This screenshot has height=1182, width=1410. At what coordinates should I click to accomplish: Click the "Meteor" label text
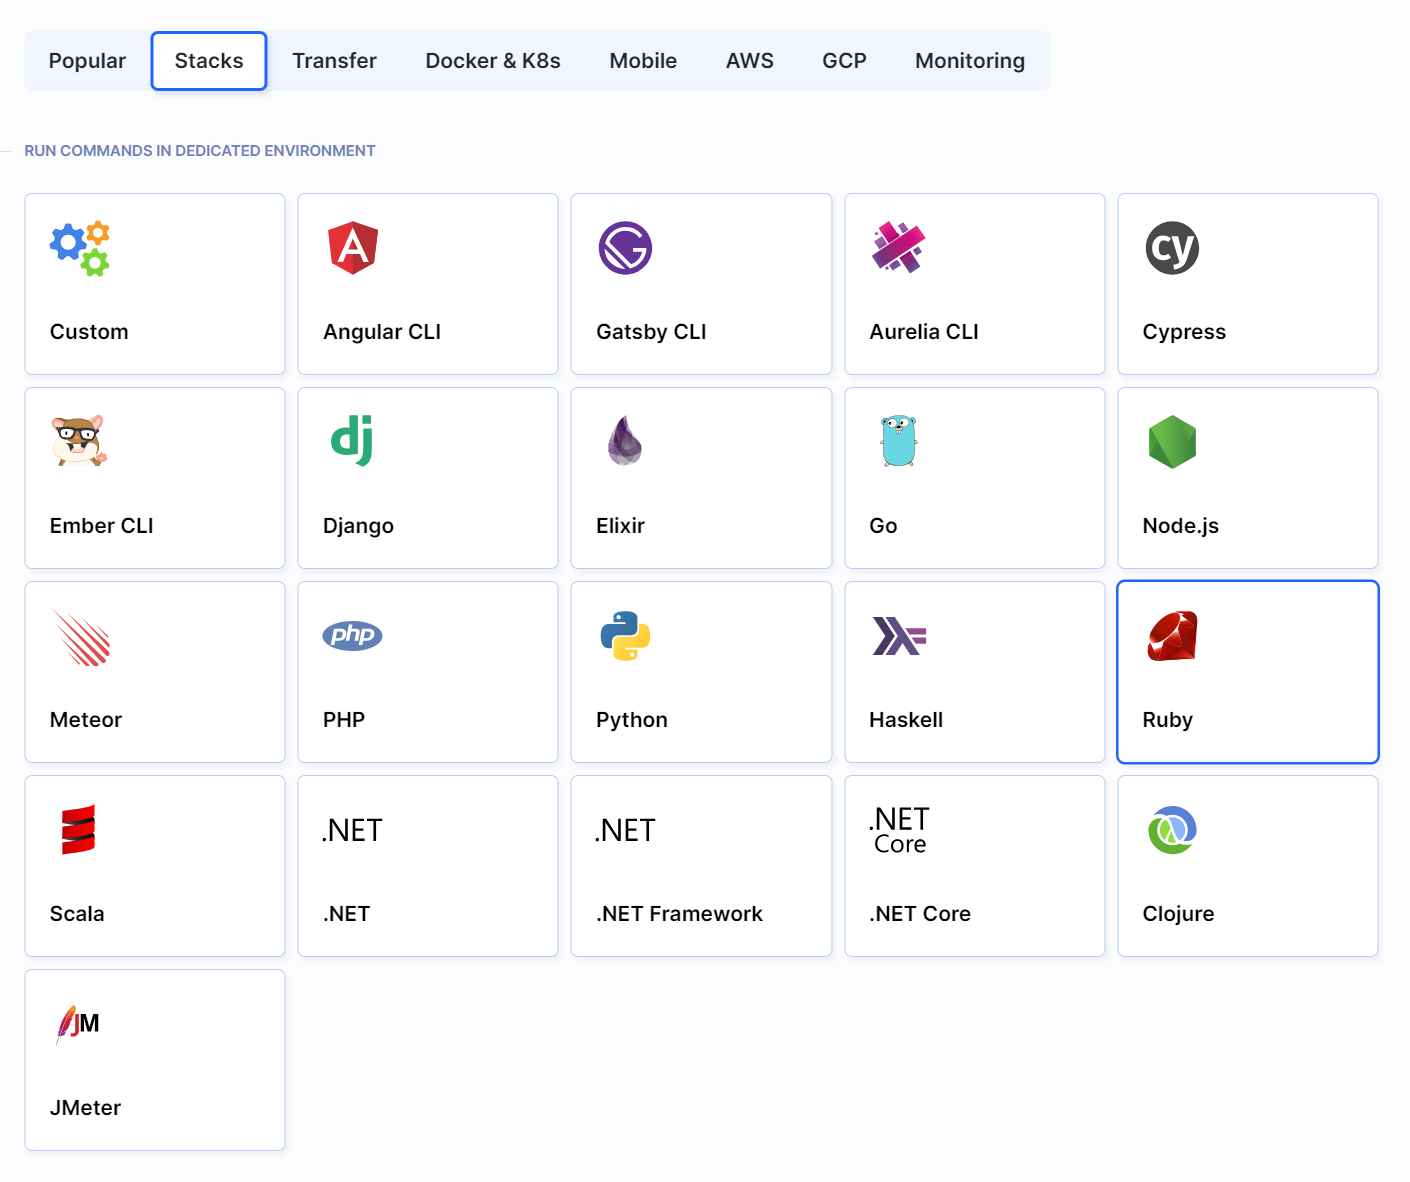click(x=86, y=720)
